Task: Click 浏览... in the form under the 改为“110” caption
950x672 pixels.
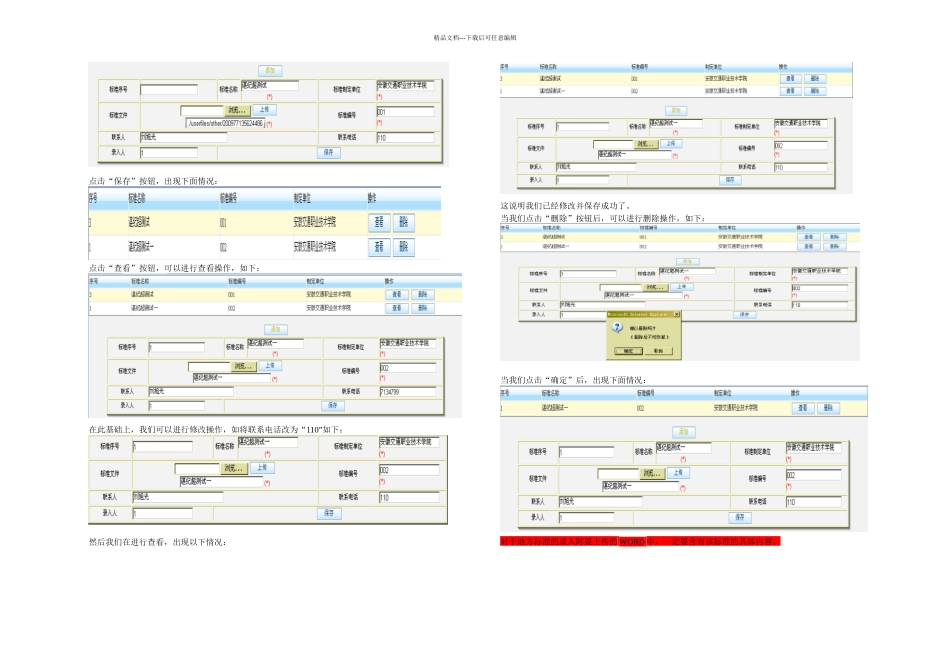Action: coord(234,468)
